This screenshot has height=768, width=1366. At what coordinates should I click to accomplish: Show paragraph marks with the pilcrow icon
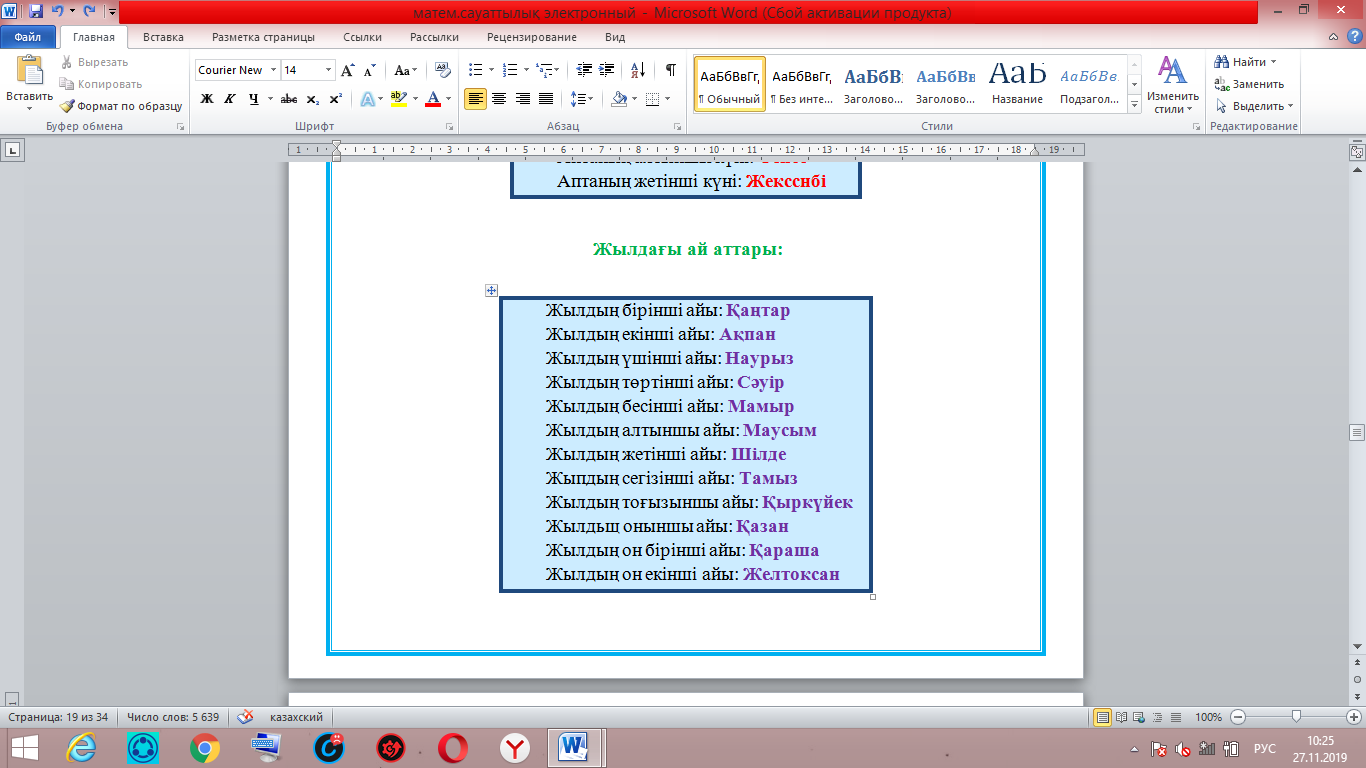670,70
